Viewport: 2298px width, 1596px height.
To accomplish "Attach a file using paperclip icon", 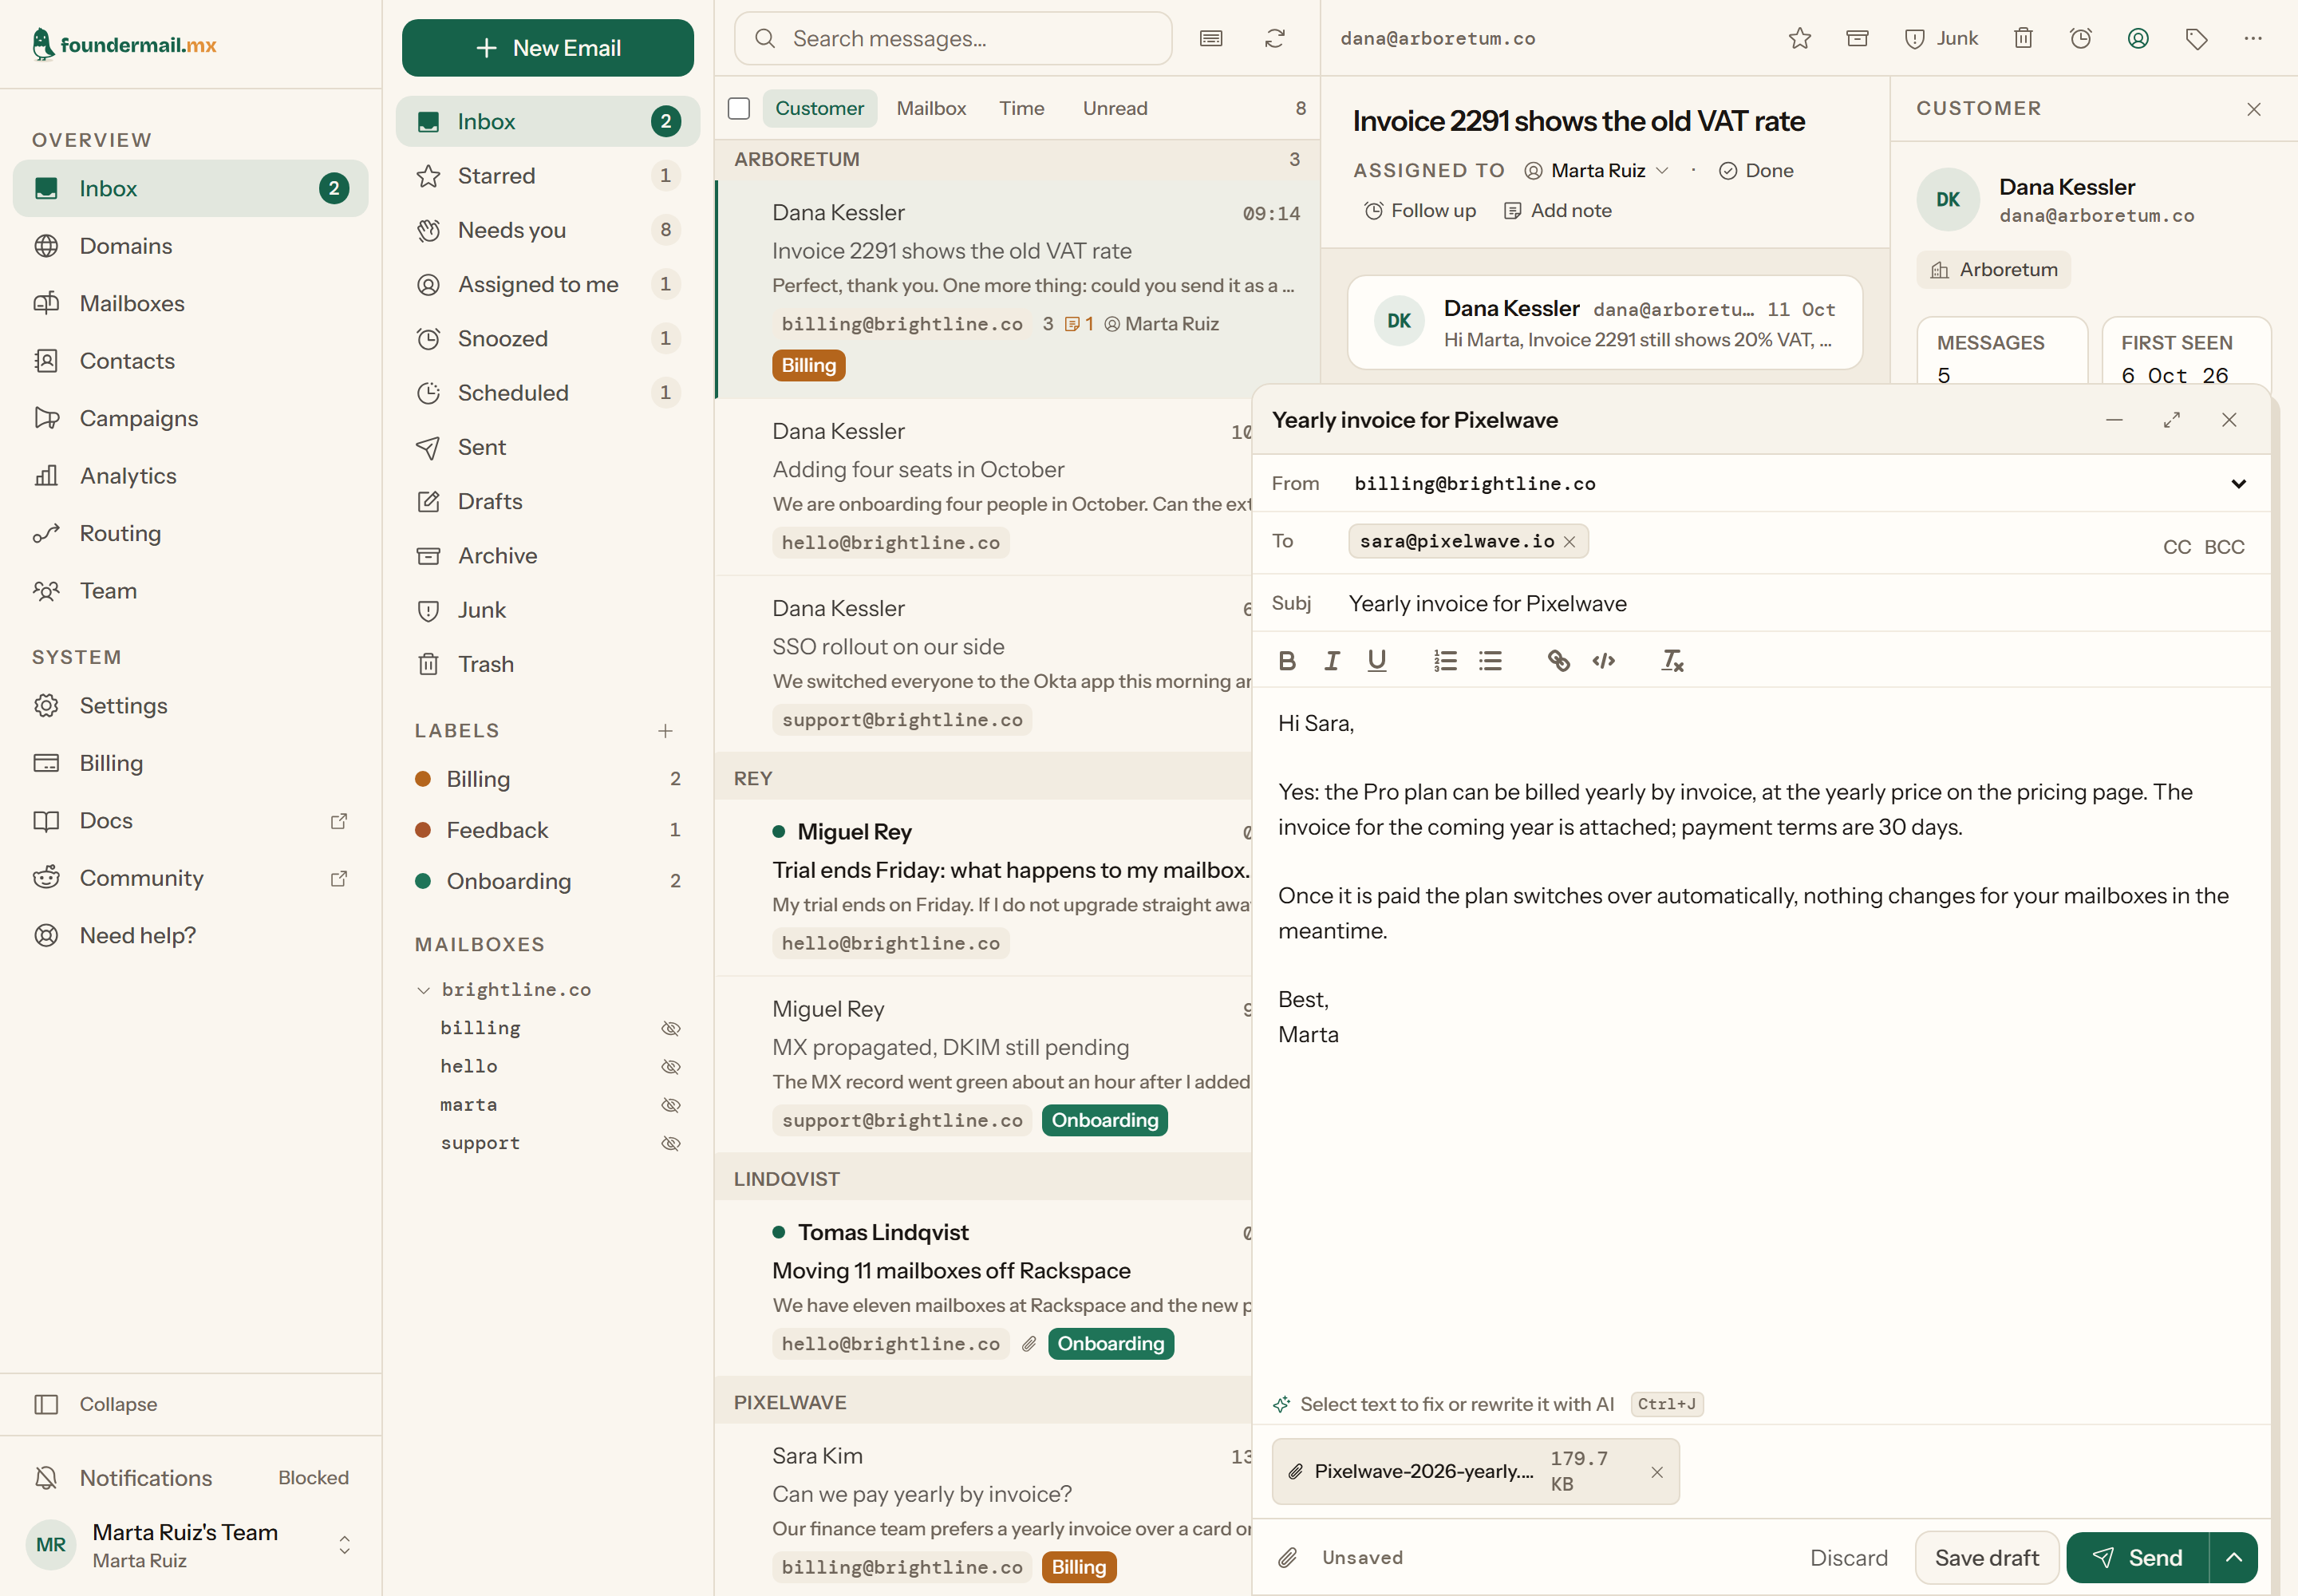I will tap(1288, 1558).
